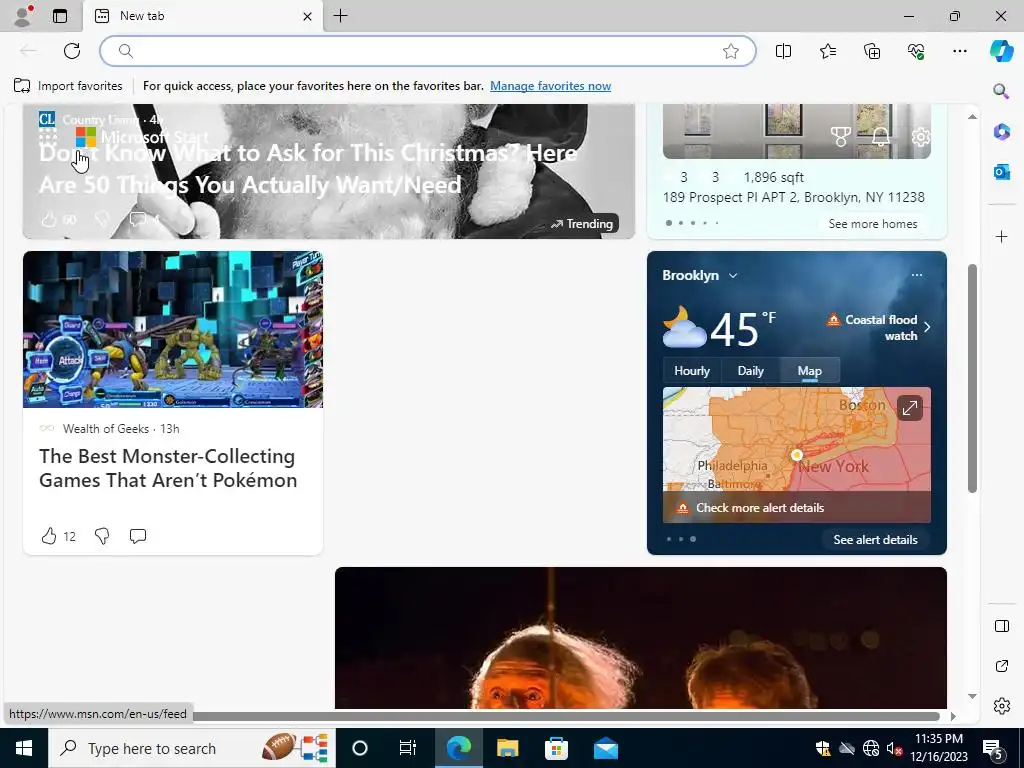Open the Edge profile icon
The height and width of the screenshot is (768, 1024).
point(24,16)
